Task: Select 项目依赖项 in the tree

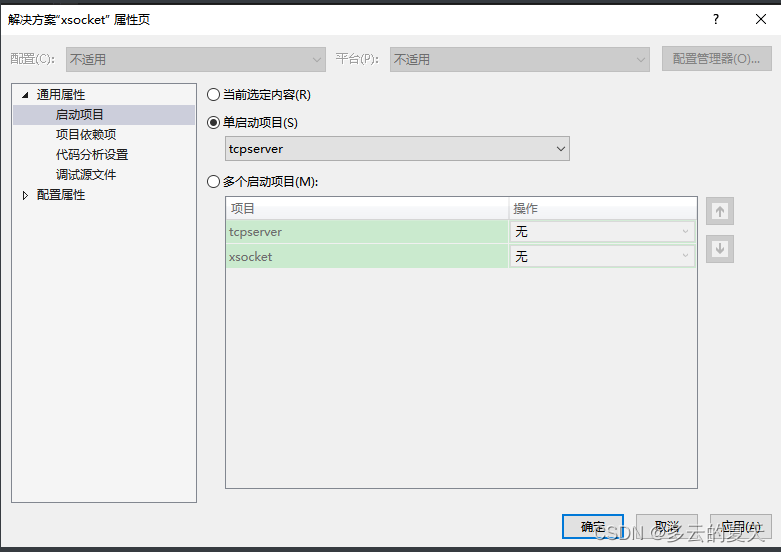Action: click(x=86, y=135)
